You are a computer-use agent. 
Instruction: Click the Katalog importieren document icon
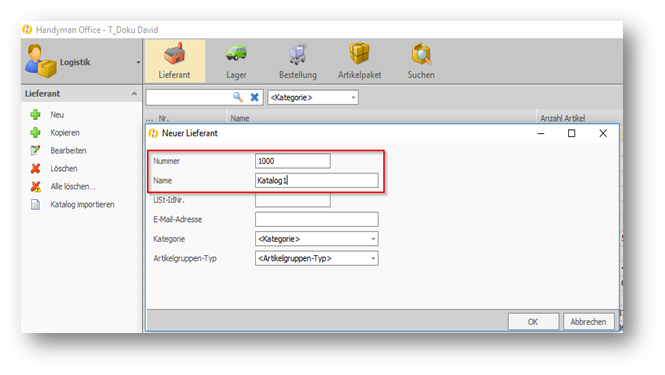pos(36,204)
